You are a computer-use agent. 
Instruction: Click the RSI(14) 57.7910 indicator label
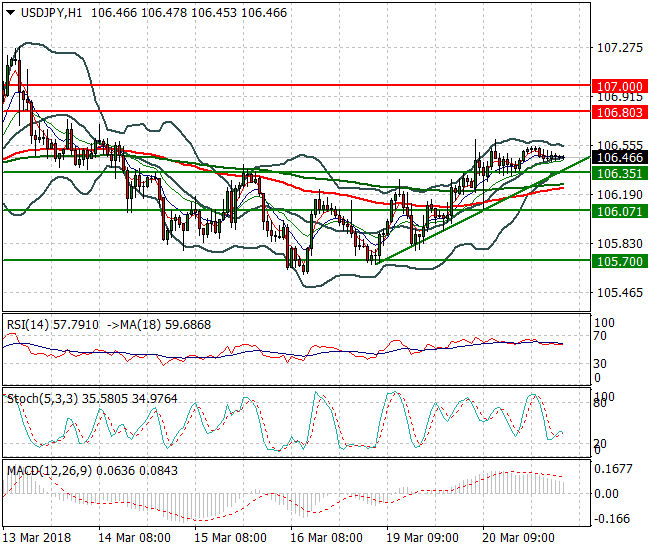point(53,325)
